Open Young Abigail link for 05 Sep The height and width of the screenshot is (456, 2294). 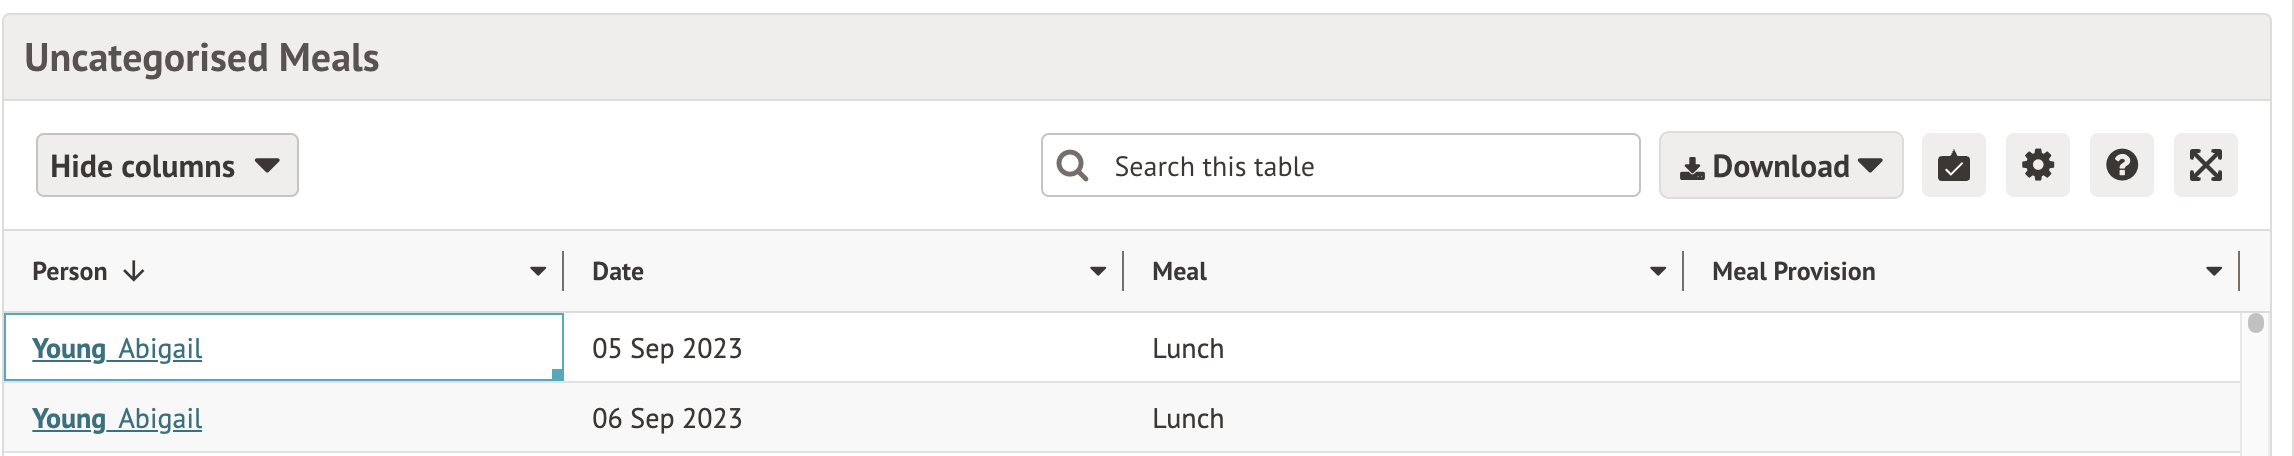[x=117, y=349]
